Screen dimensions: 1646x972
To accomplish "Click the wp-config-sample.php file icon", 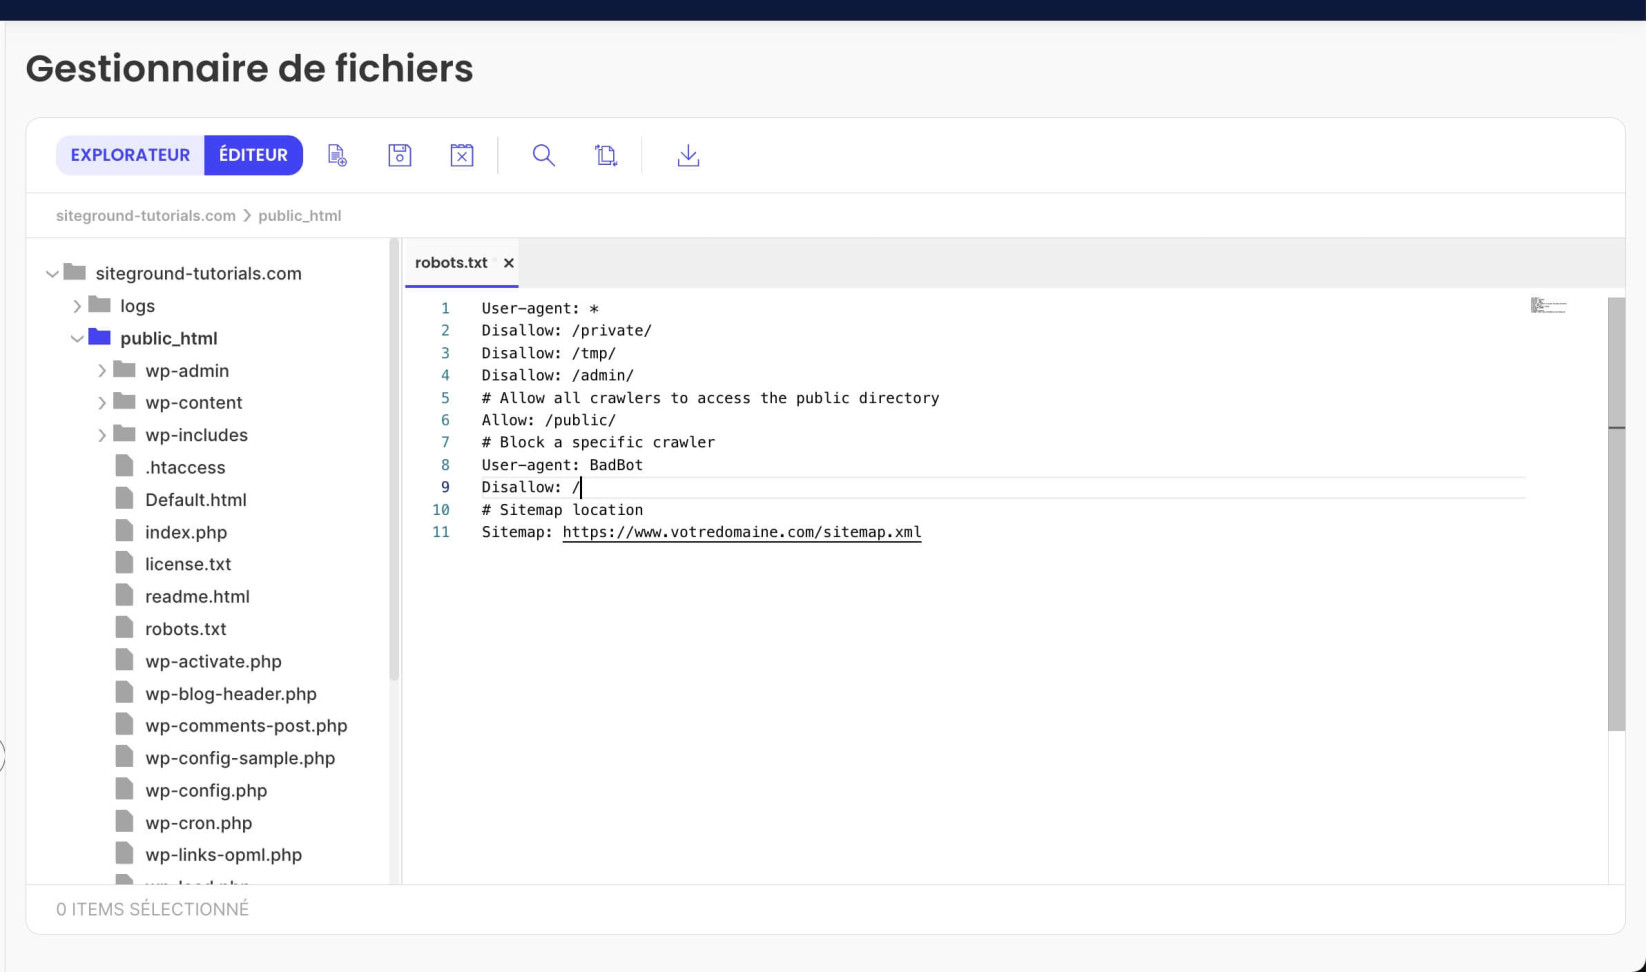I will 124,757.
